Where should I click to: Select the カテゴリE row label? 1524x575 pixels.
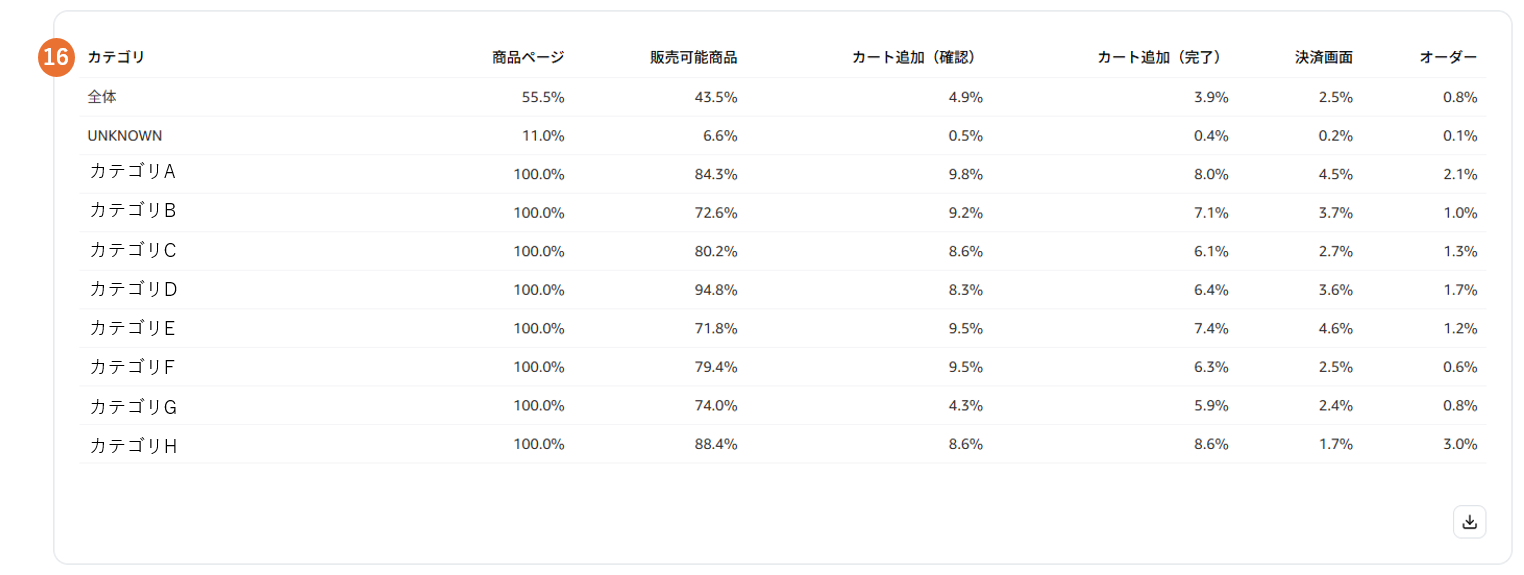[133, 328]
